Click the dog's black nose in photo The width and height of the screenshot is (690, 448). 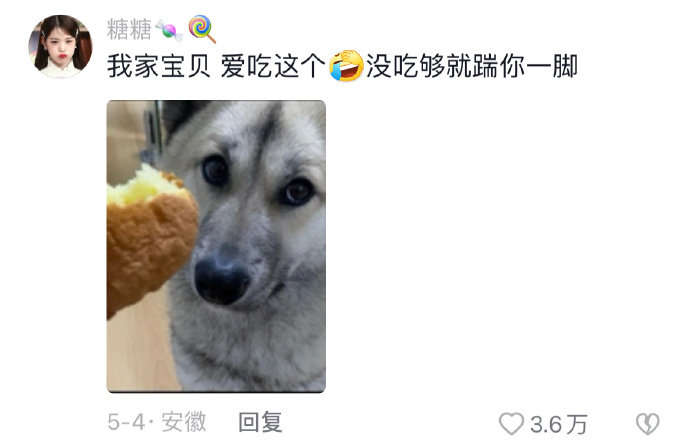(221, 281)
